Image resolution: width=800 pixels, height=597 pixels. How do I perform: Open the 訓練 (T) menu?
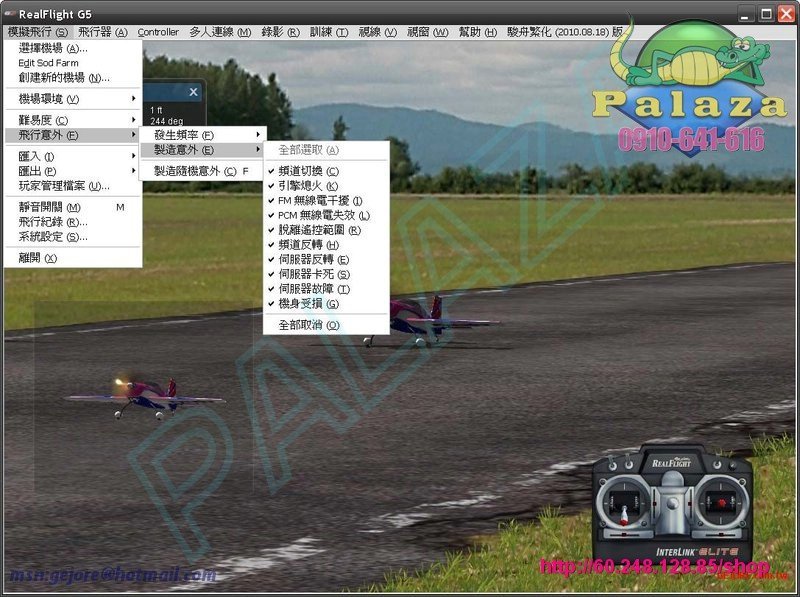click(329, 32)
